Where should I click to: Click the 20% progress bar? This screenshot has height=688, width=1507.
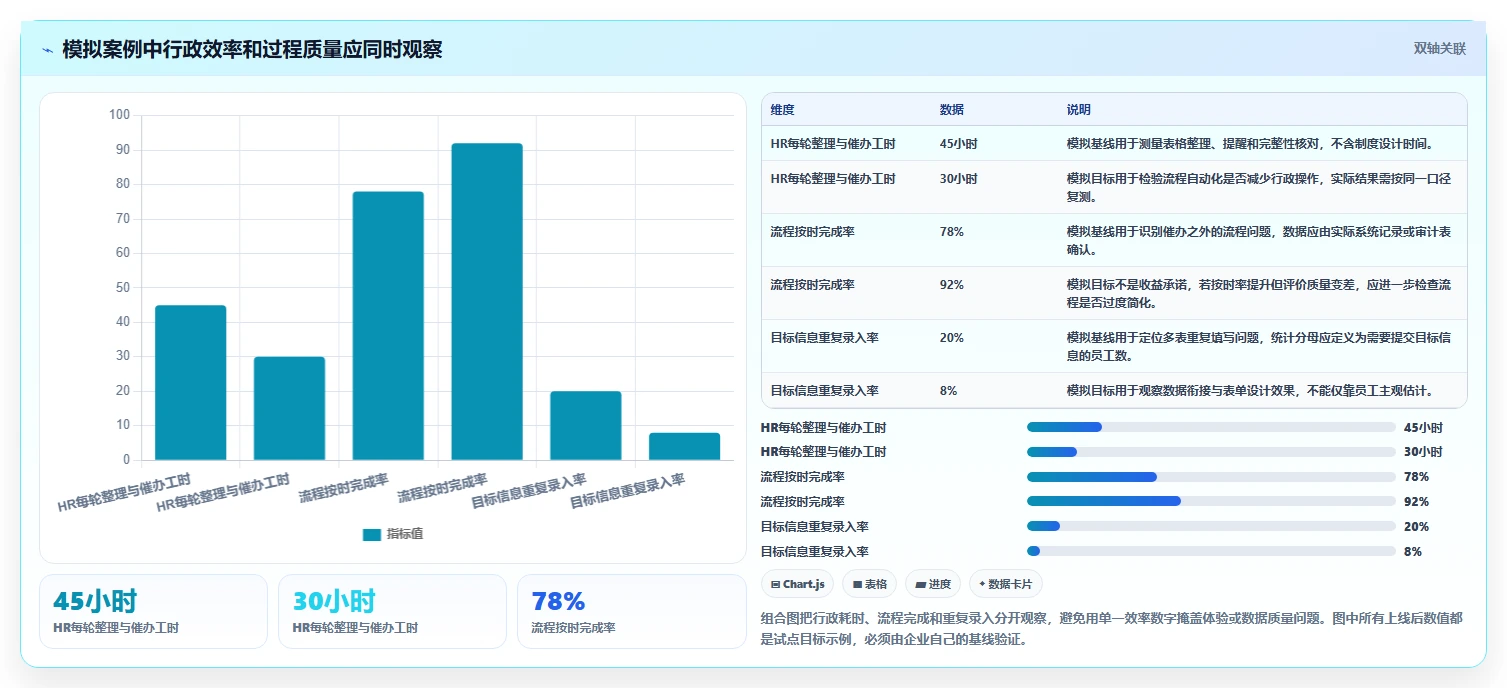[x=1211, y=527]
